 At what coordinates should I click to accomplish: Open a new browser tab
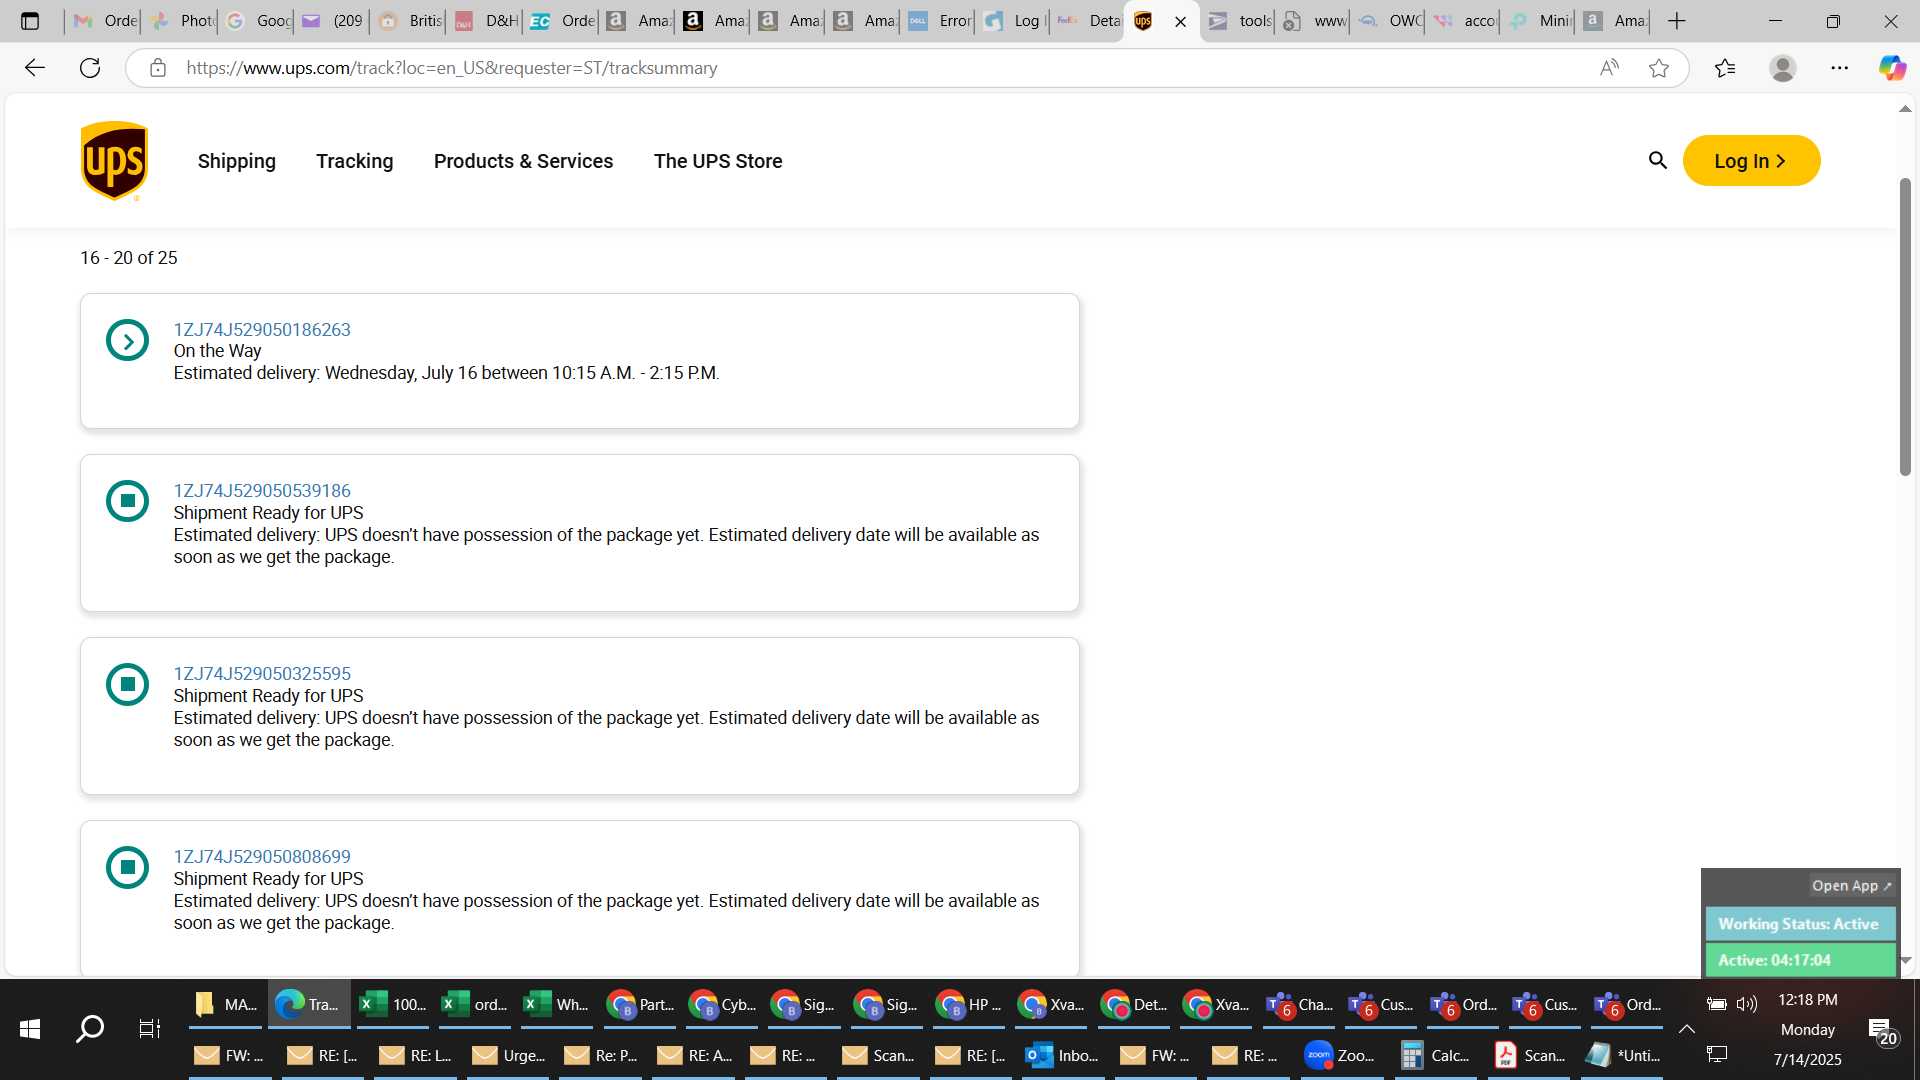tap(1677, 21)
